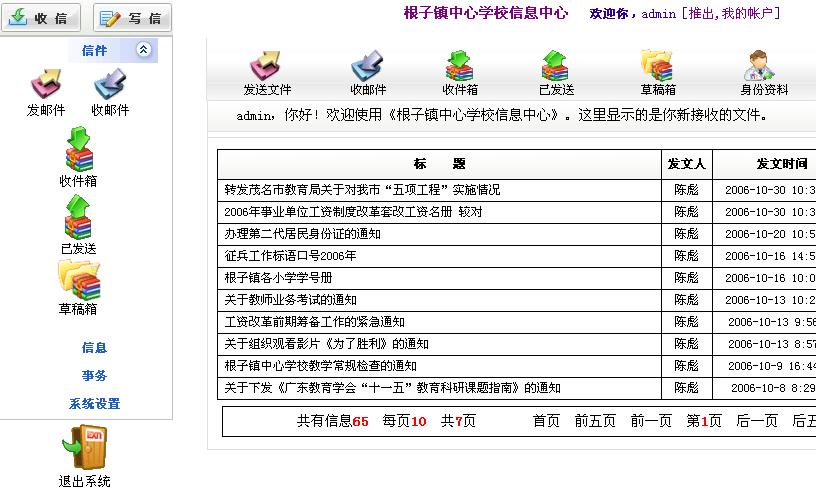Collapse the 信件 panel with the chevron icon
Image resolution: width=816 pixels, height=496 pixels.
[143, 49]
